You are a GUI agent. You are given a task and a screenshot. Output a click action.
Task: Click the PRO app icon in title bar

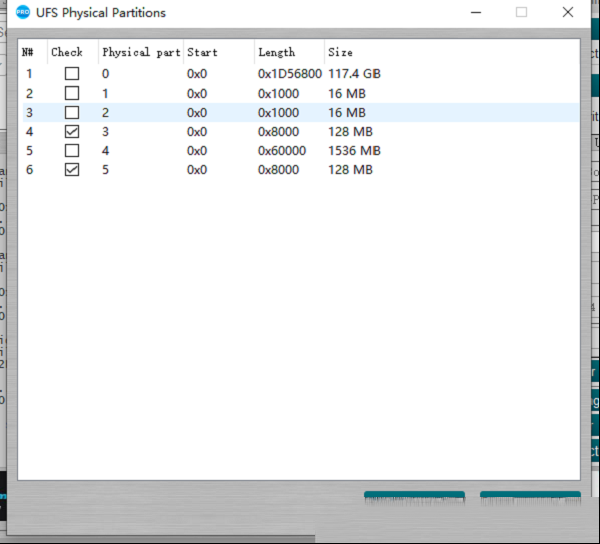[x=23, y=12]
